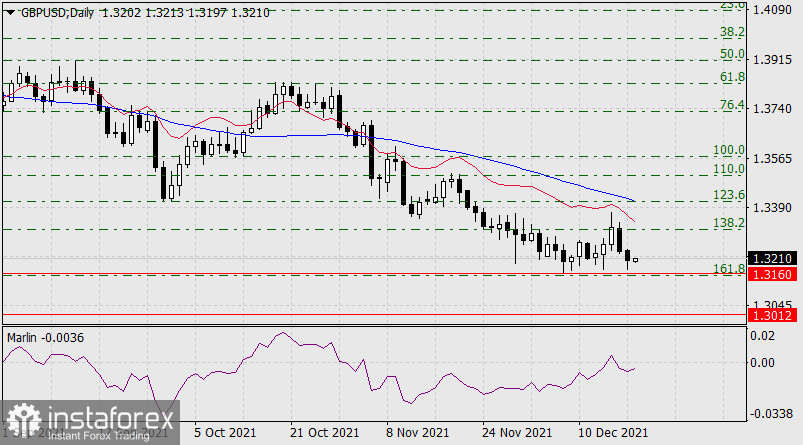The width and height of the screenshot is (803, 445).
Task: Open the dropdown arrow beside GBPUSD
Action: (10, 11)
